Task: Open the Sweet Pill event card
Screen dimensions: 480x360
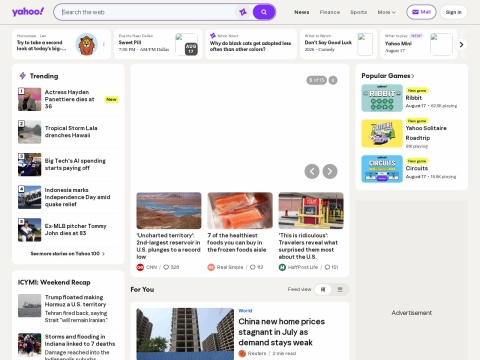Action: [158, 44]
